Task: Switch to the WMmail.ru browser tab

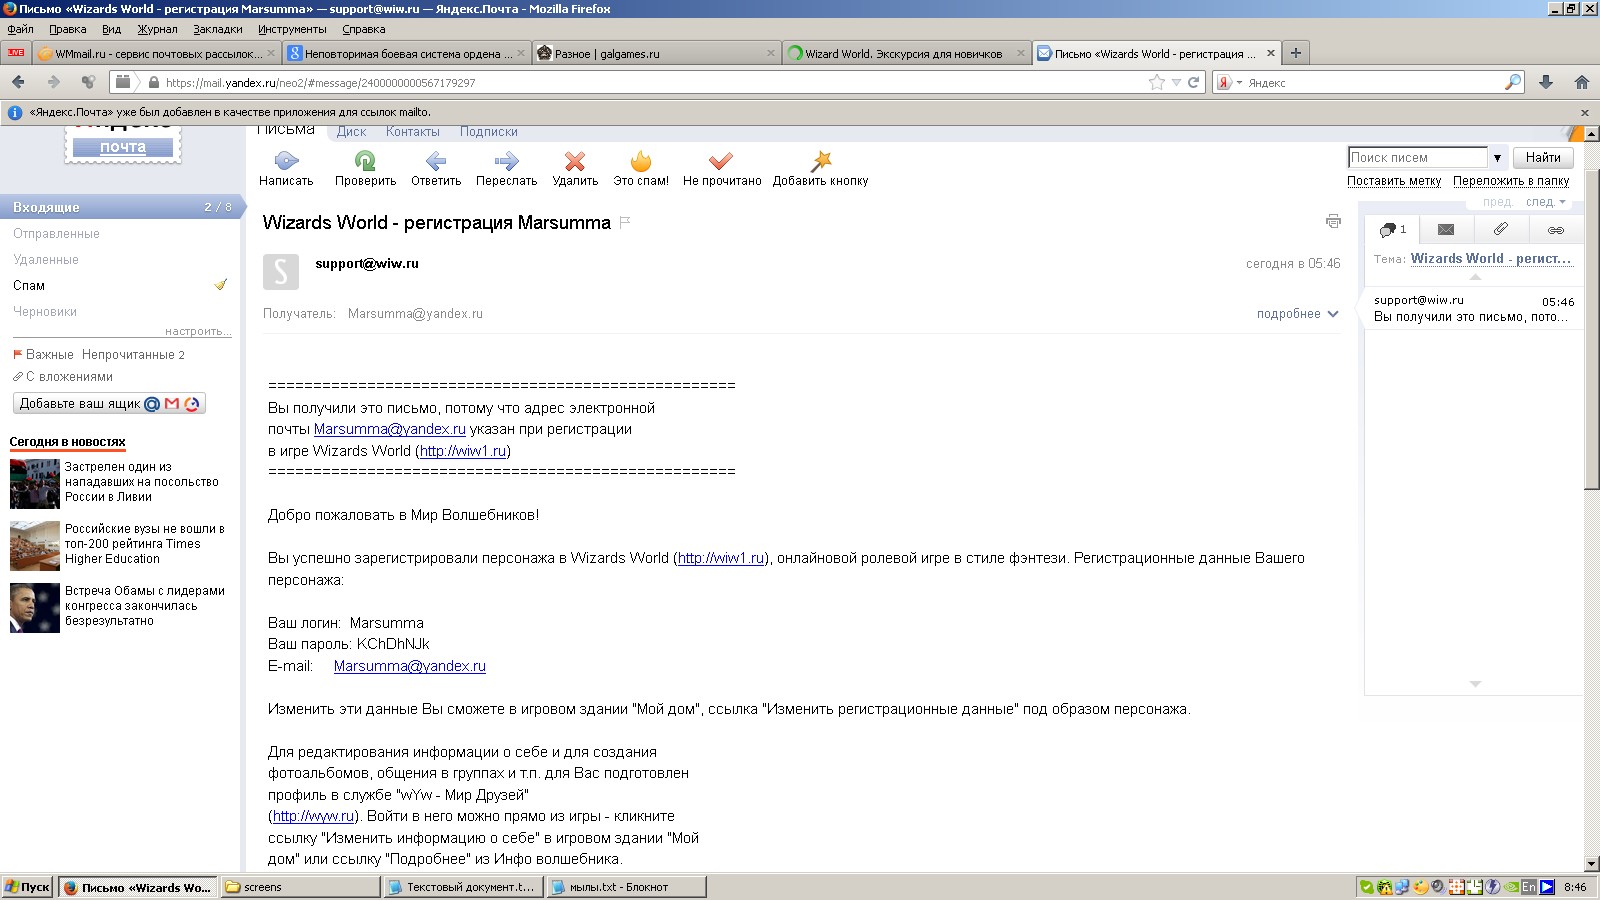Action: click(x=156, y=53)
